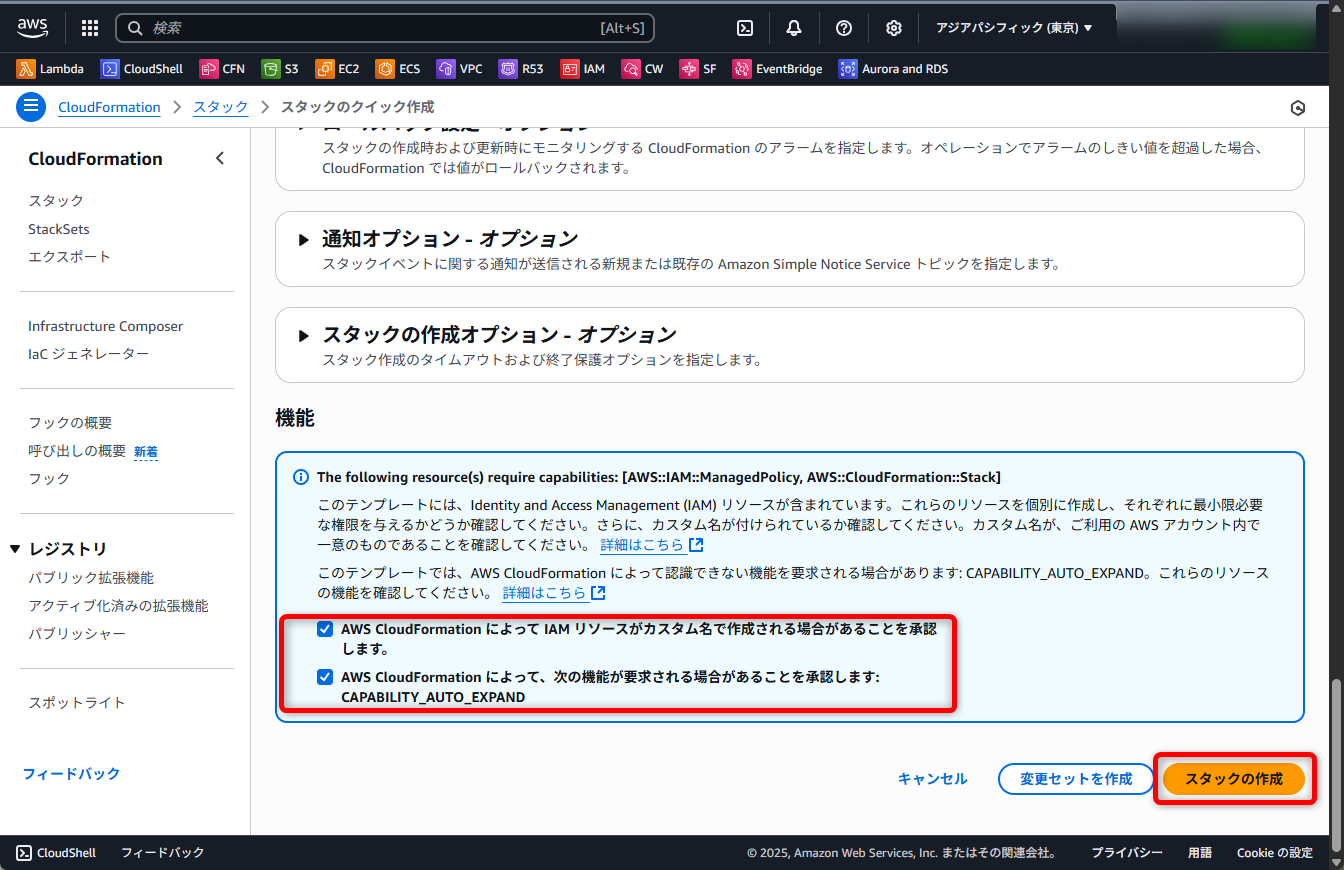Click the キャンセル button
1344x870 pixels.
coord(932,779)
